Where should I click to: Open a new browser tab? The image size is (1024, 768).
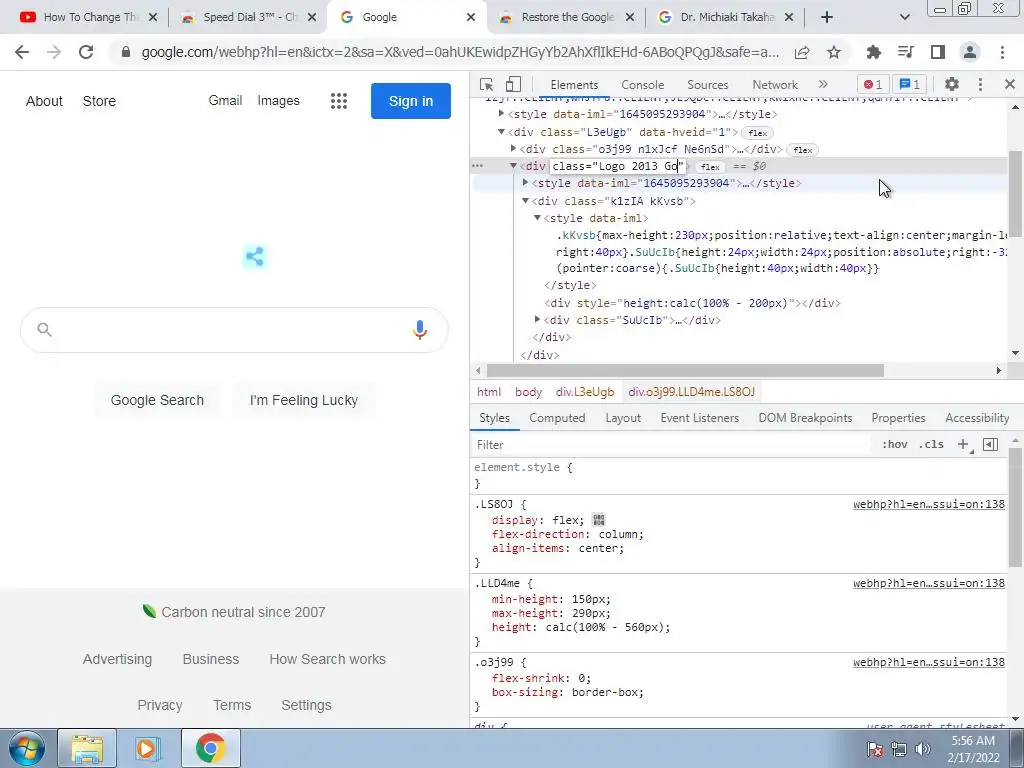click(827, 17)
